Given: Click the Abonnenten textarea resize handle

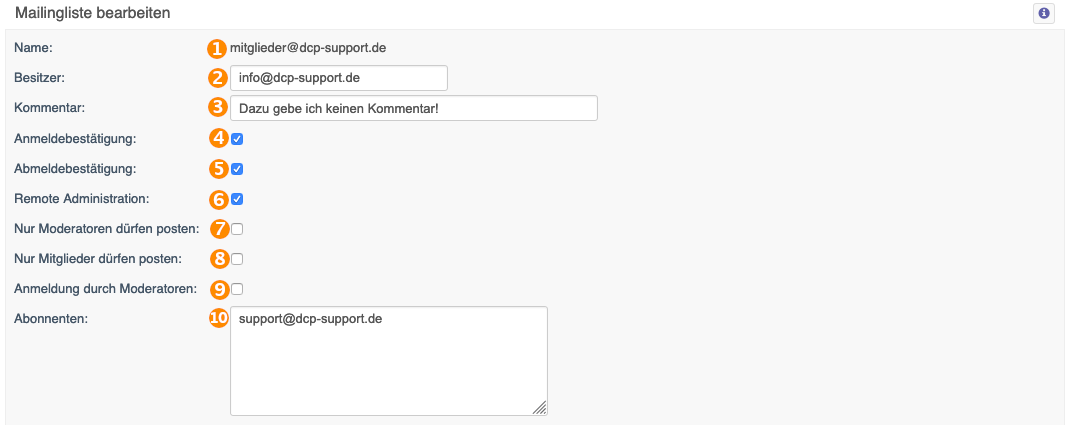Looking at the screenshot, I should coord(540,408).
